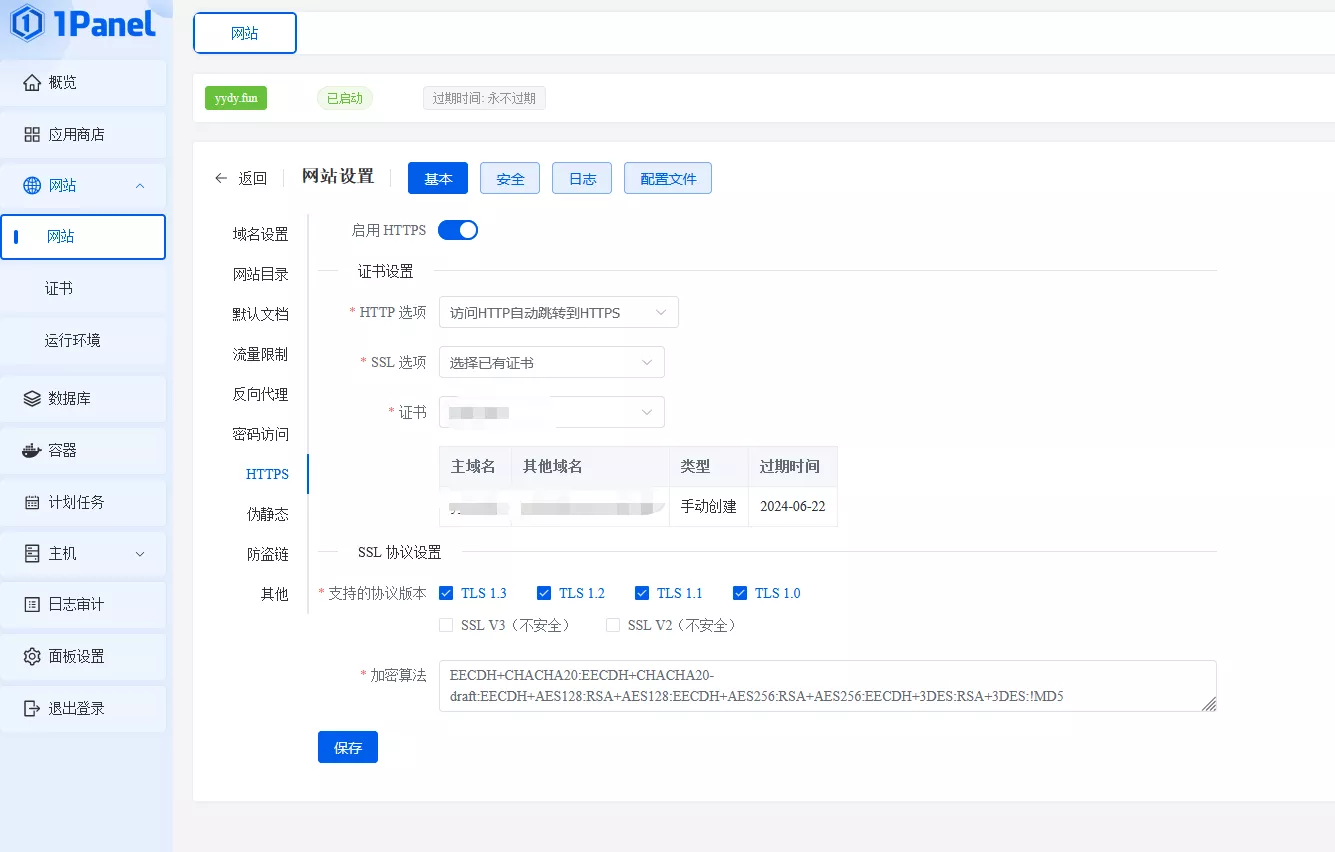
Task: Click the log icon next to 日志审计
Action: pyautogui.click(x=32, y=604)
